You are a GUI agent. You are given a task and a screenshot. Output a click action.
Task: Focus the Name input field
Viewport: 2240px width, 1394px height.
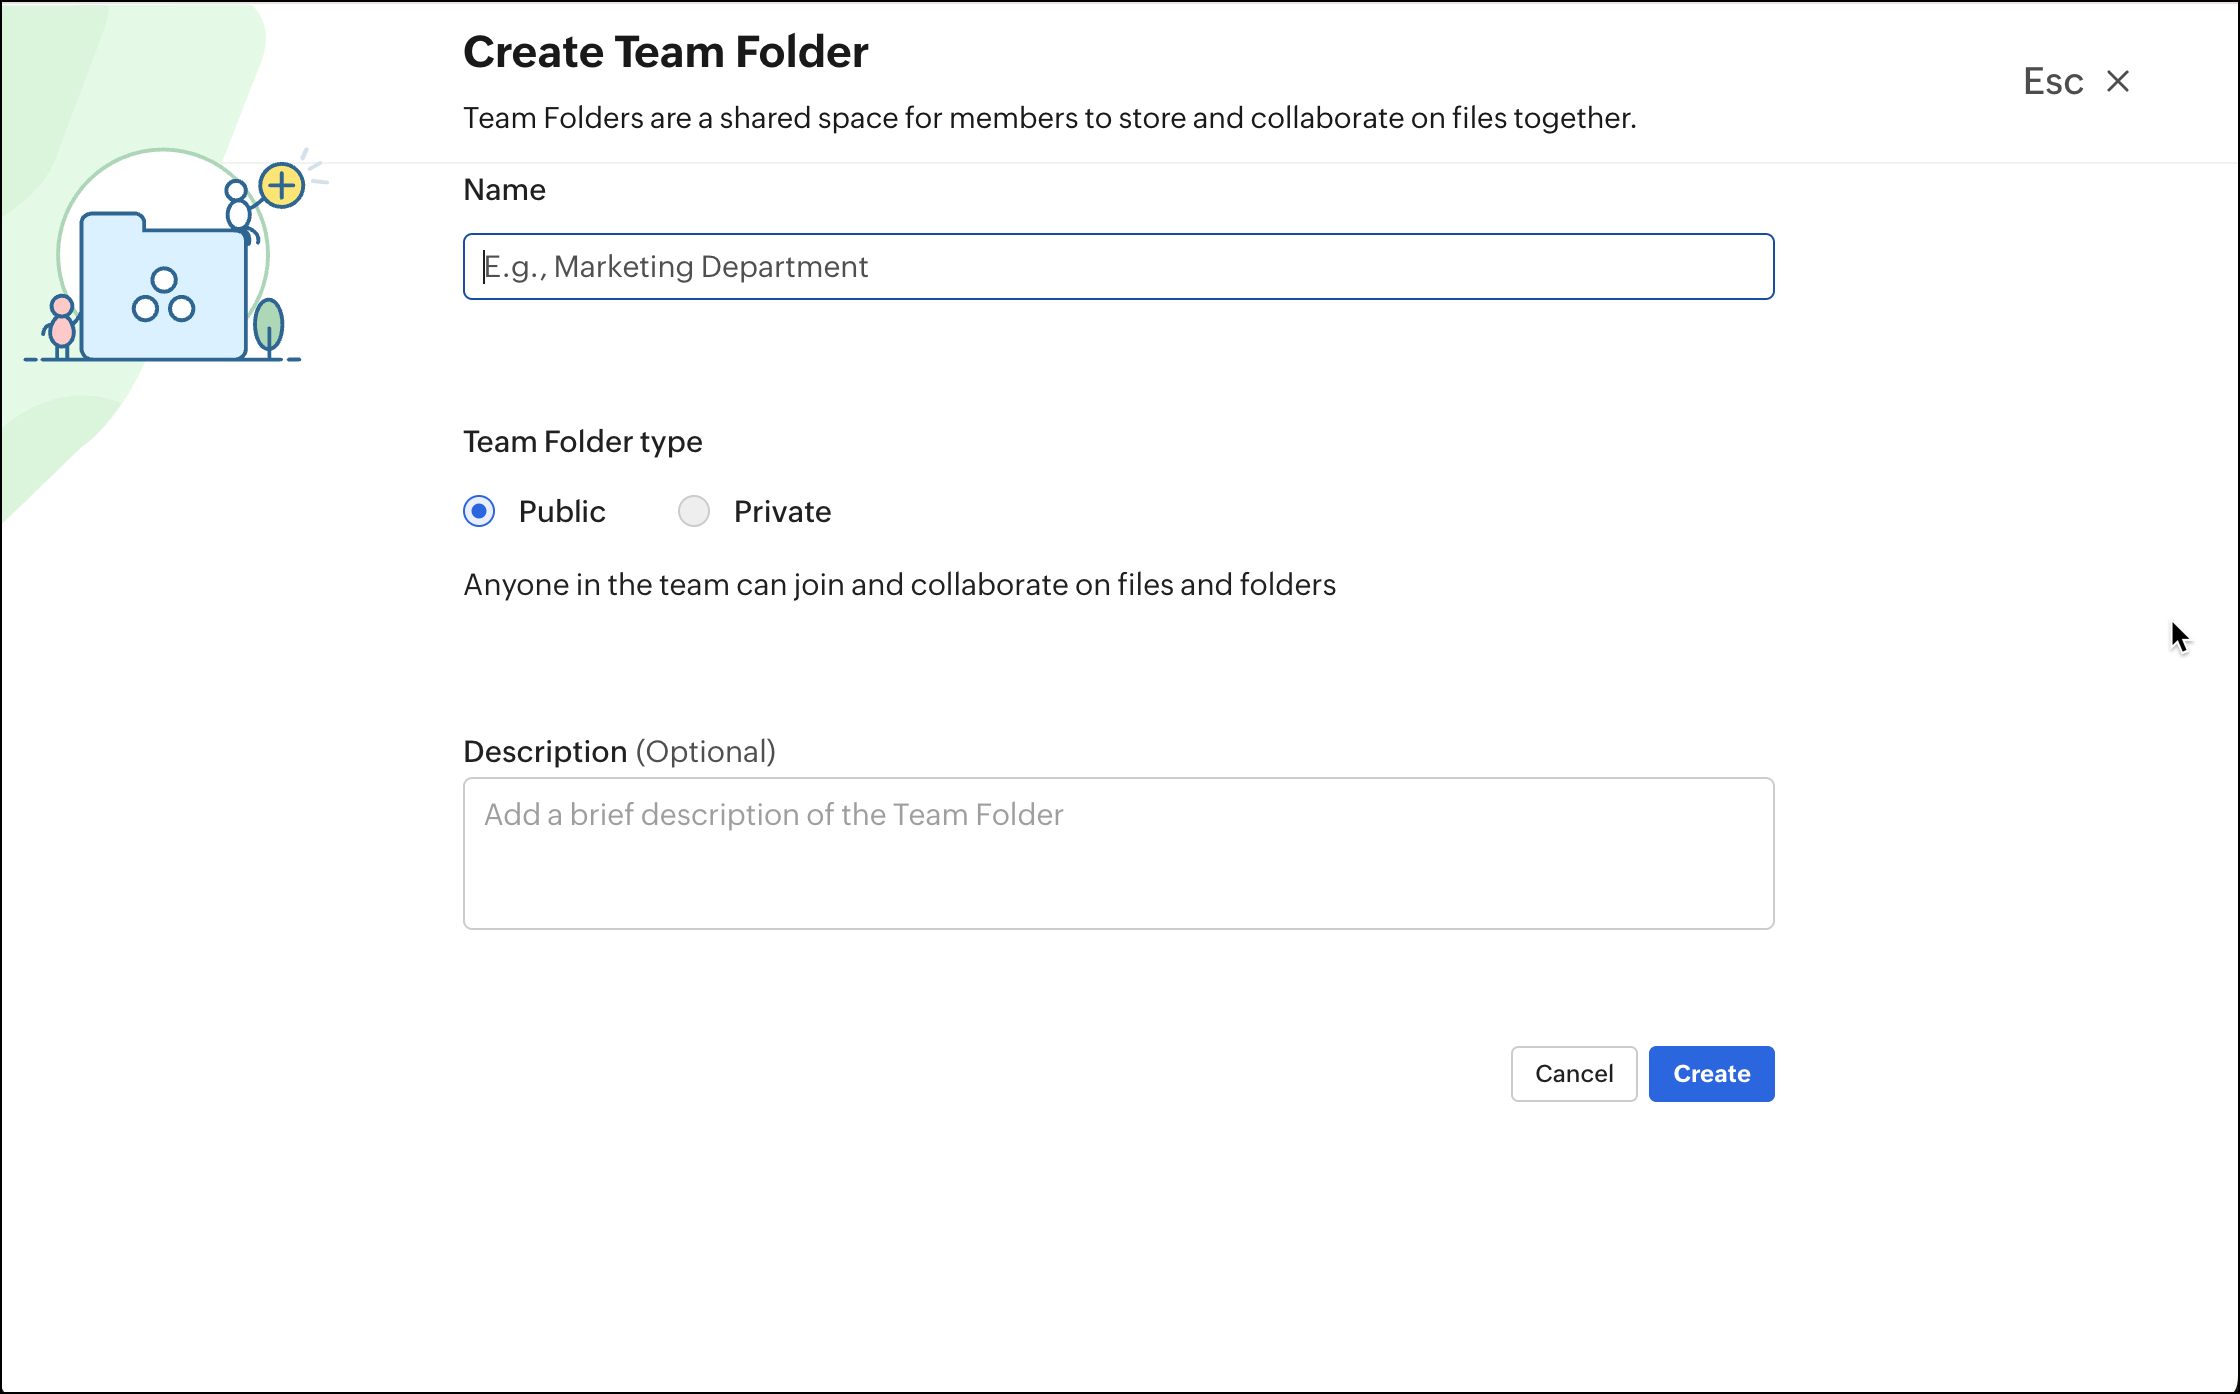click(x=1118, y=267)
